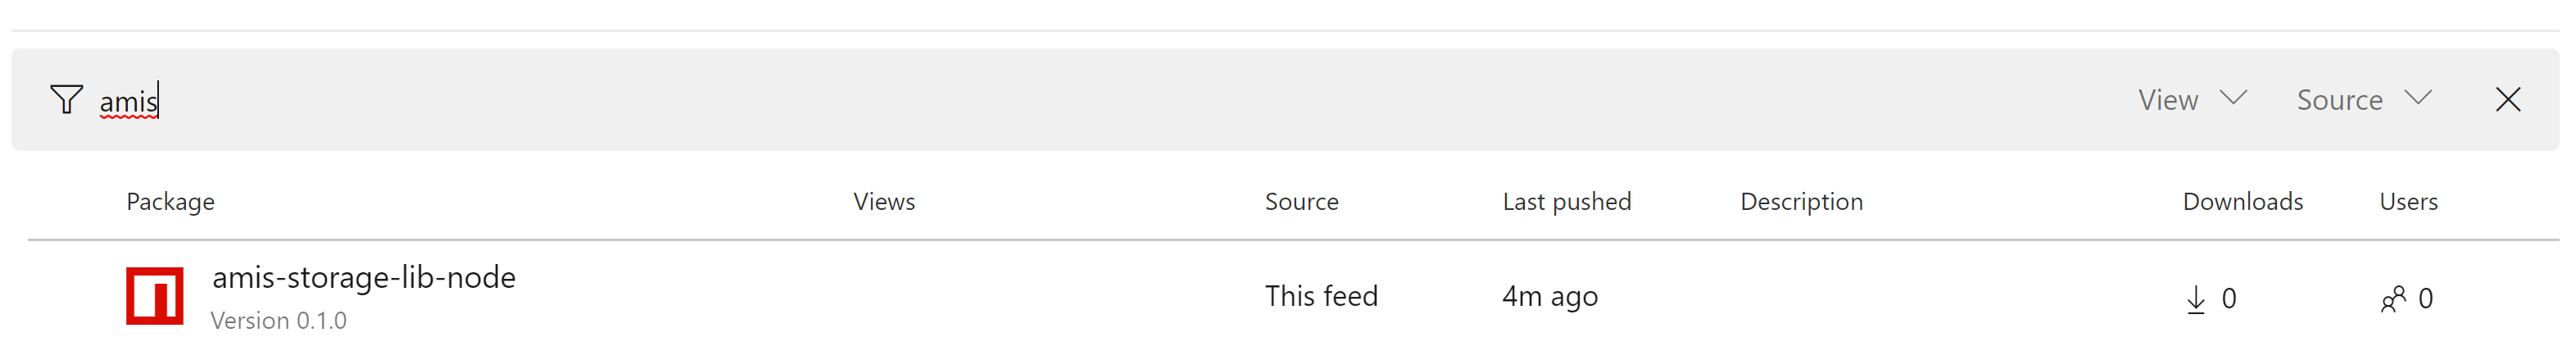Click the Description column header
The height and width of the screenshot is (360, 2576).
click(x=1801, y=202)
